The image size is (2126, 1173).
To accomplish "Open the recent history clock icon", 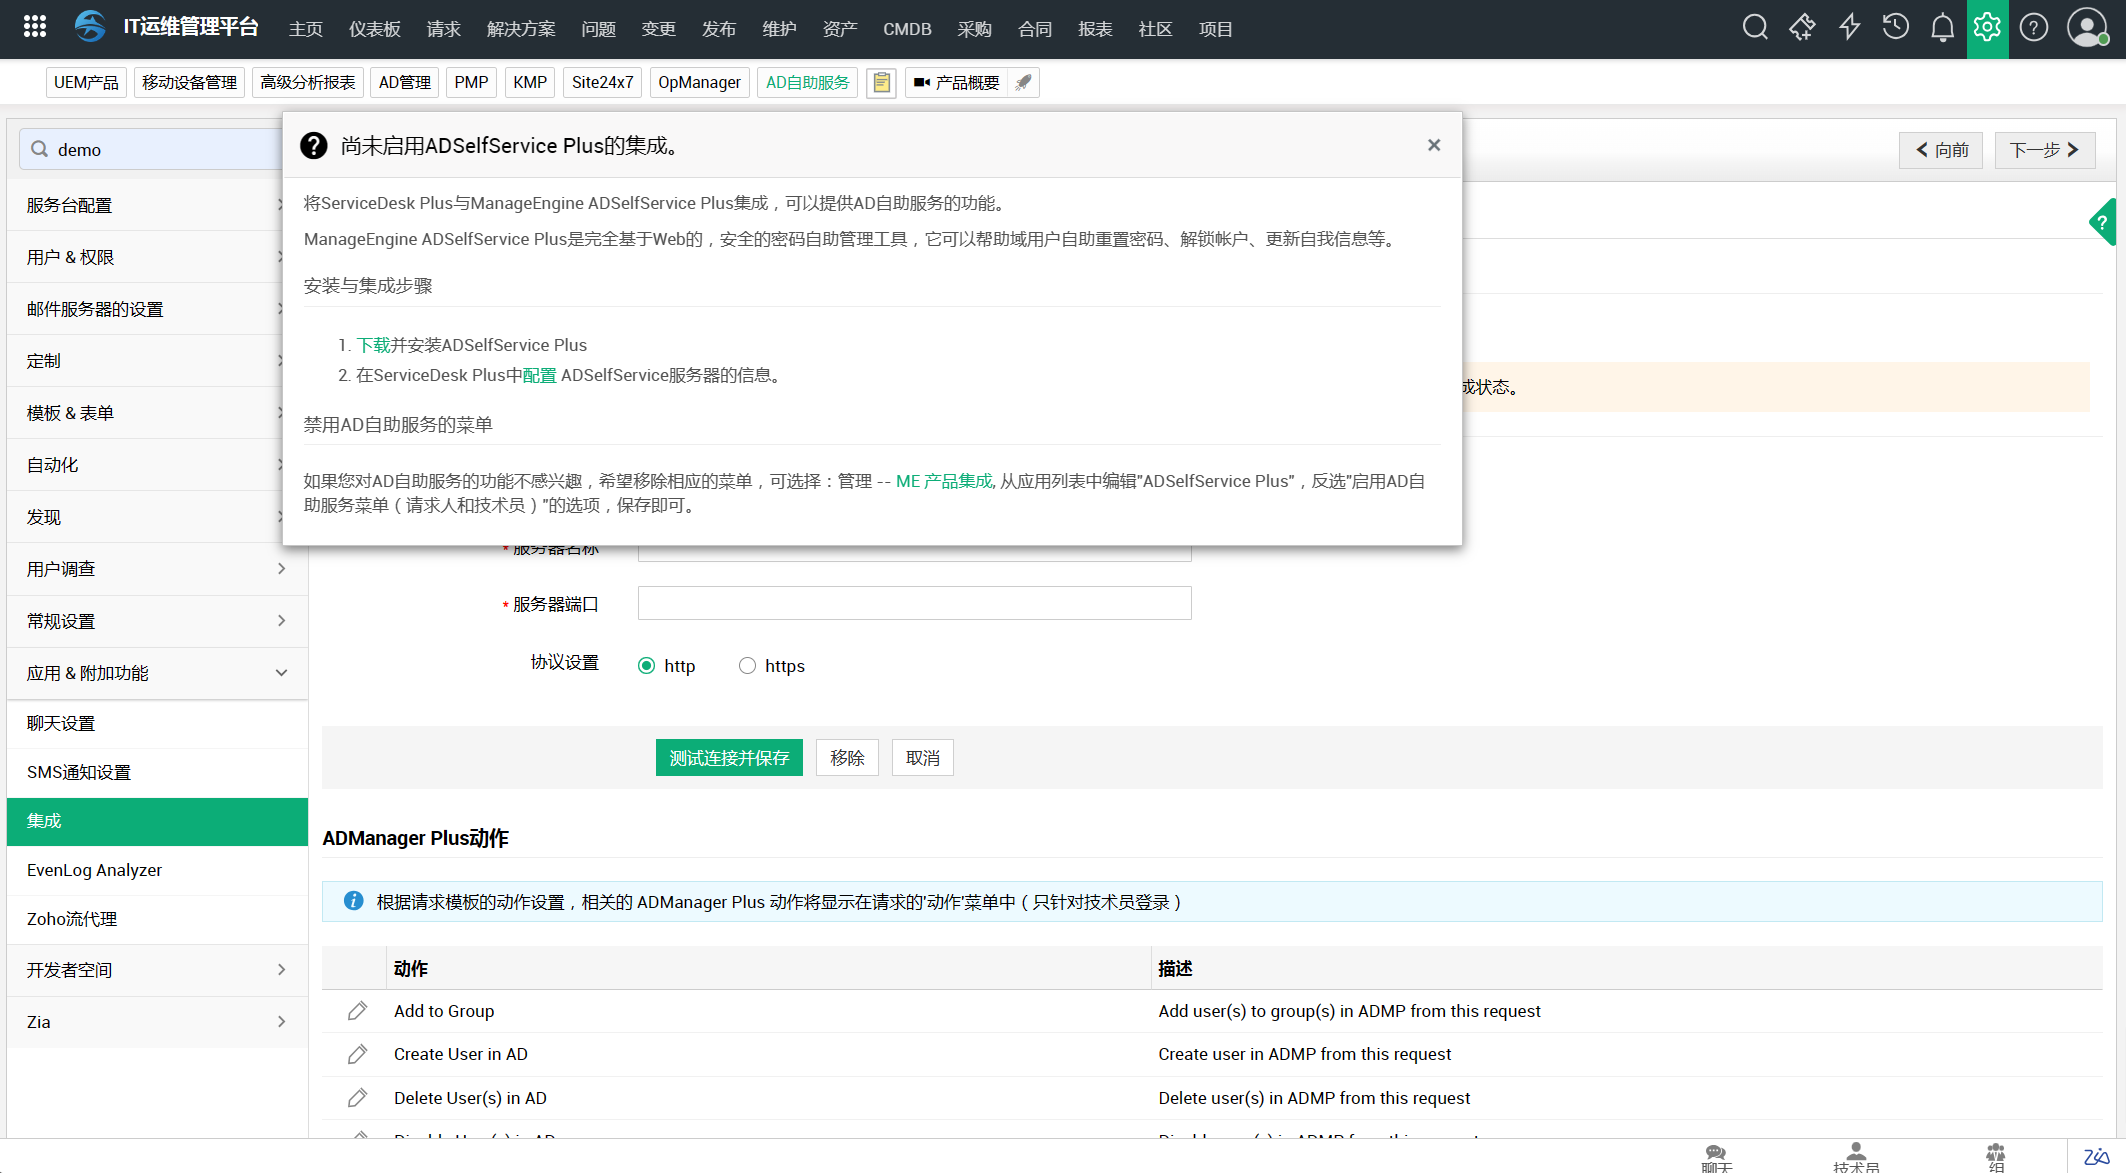I will [x=1895, y=27].
